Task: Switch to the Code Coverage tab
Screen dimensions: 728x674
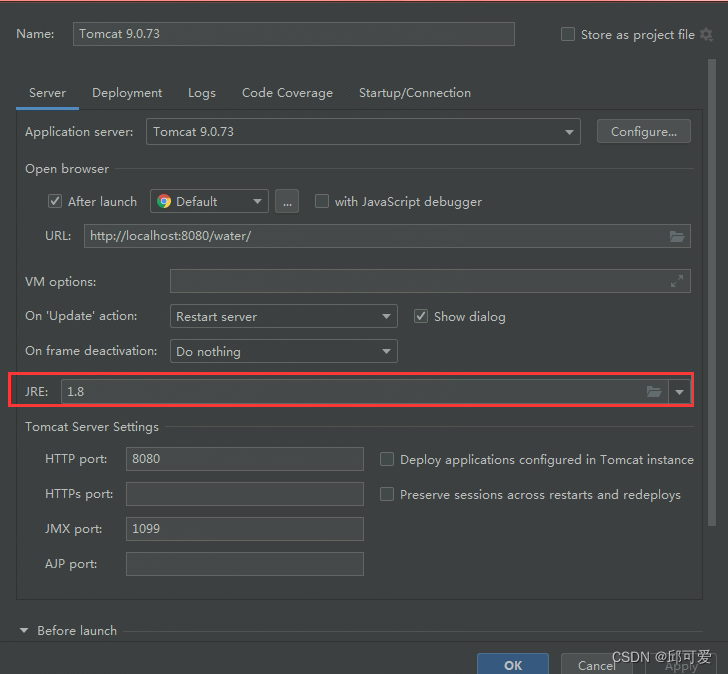Action: (x=287, y=93)
